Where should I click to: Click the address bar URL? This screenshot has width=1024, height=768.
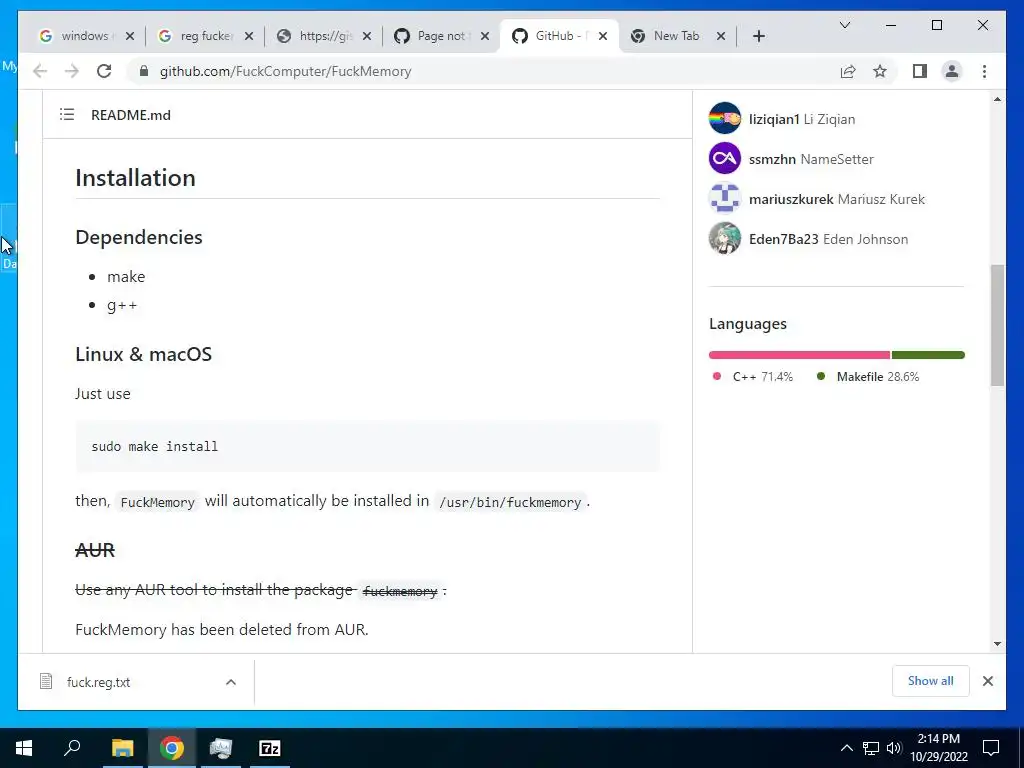(285, 71)
